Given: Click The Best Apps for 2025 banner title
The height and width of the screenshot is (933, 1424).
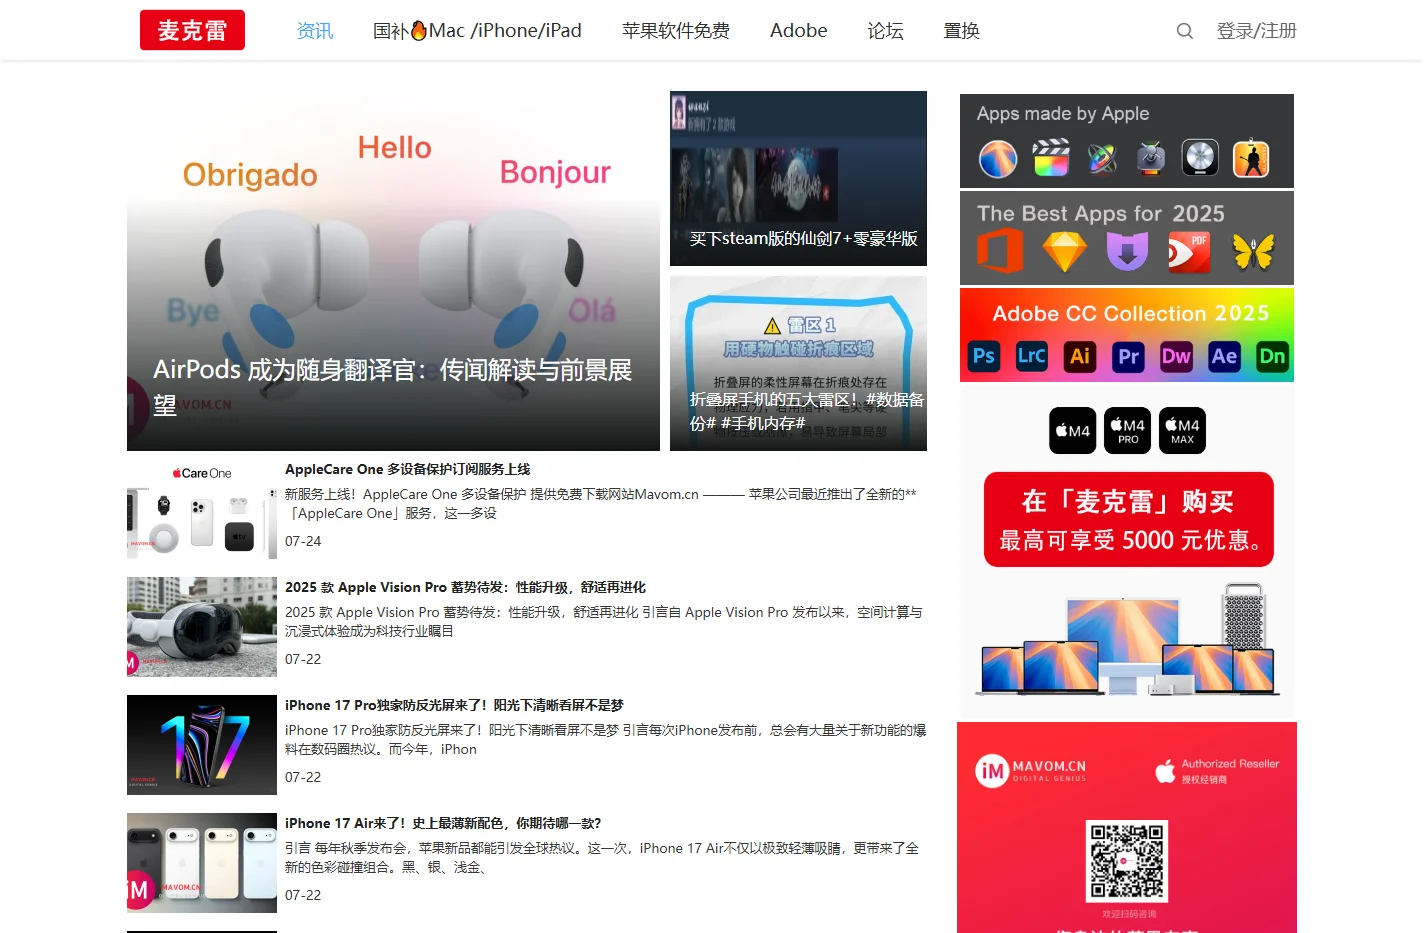Looking at the screenshot, I should point(1101,214).
